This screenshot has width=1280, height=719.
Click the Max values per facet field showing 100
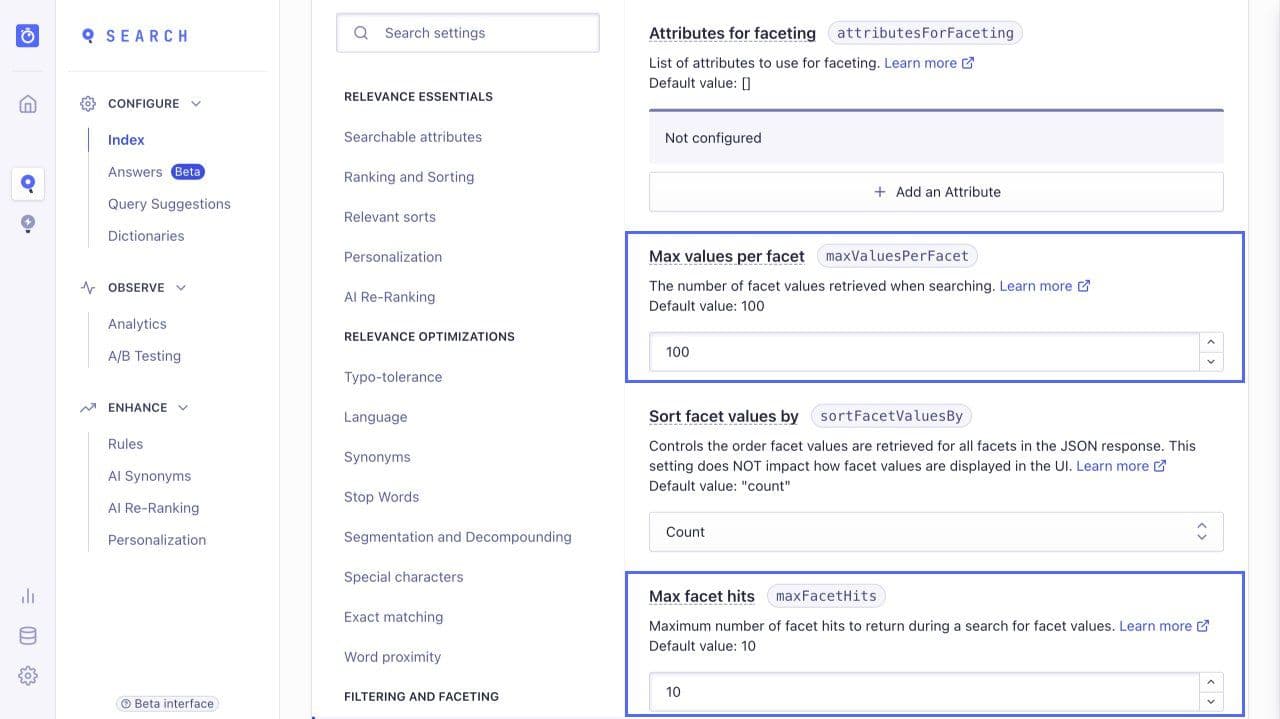pyautogui.click(x=924, y=352)
